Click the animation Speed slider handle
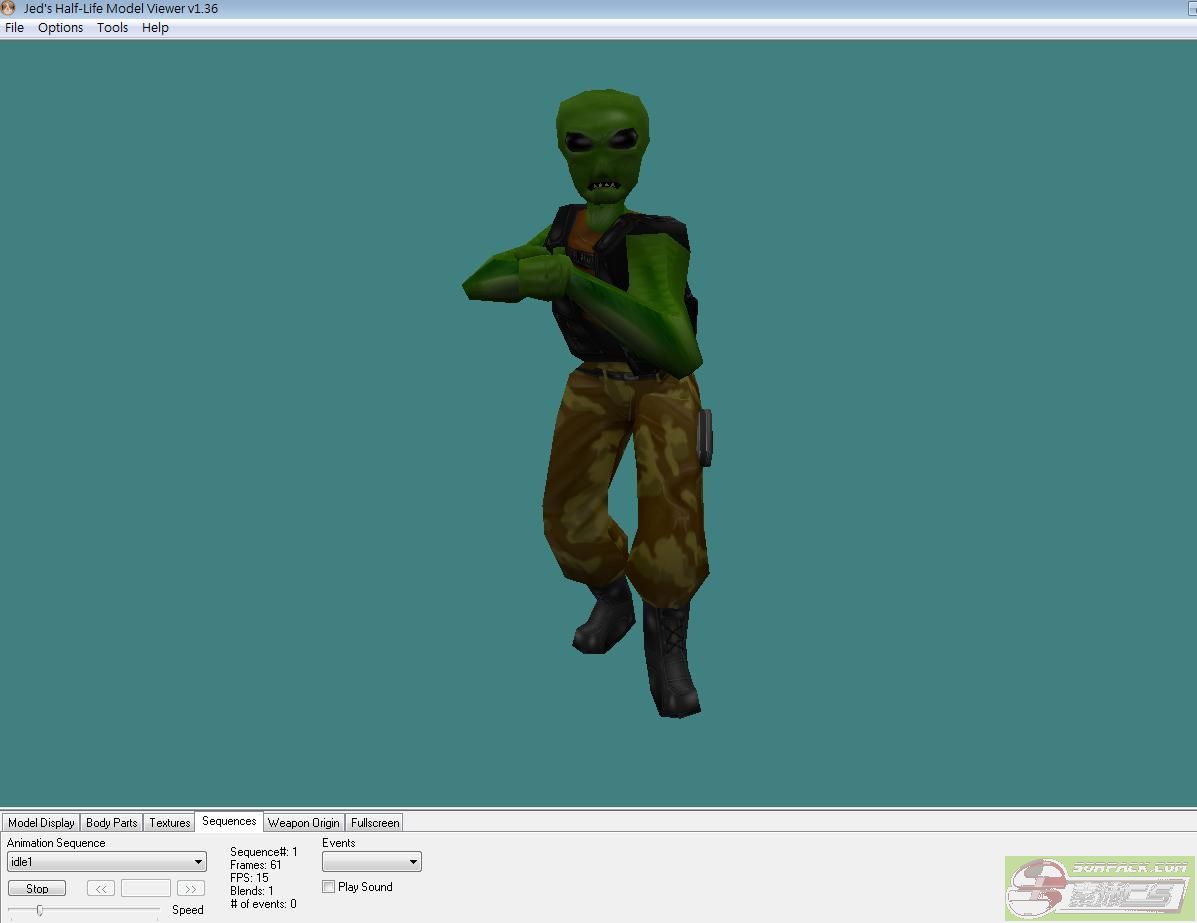Image resolution: width=1197 pixels, height=923 pixels. [x=40, y=910]
